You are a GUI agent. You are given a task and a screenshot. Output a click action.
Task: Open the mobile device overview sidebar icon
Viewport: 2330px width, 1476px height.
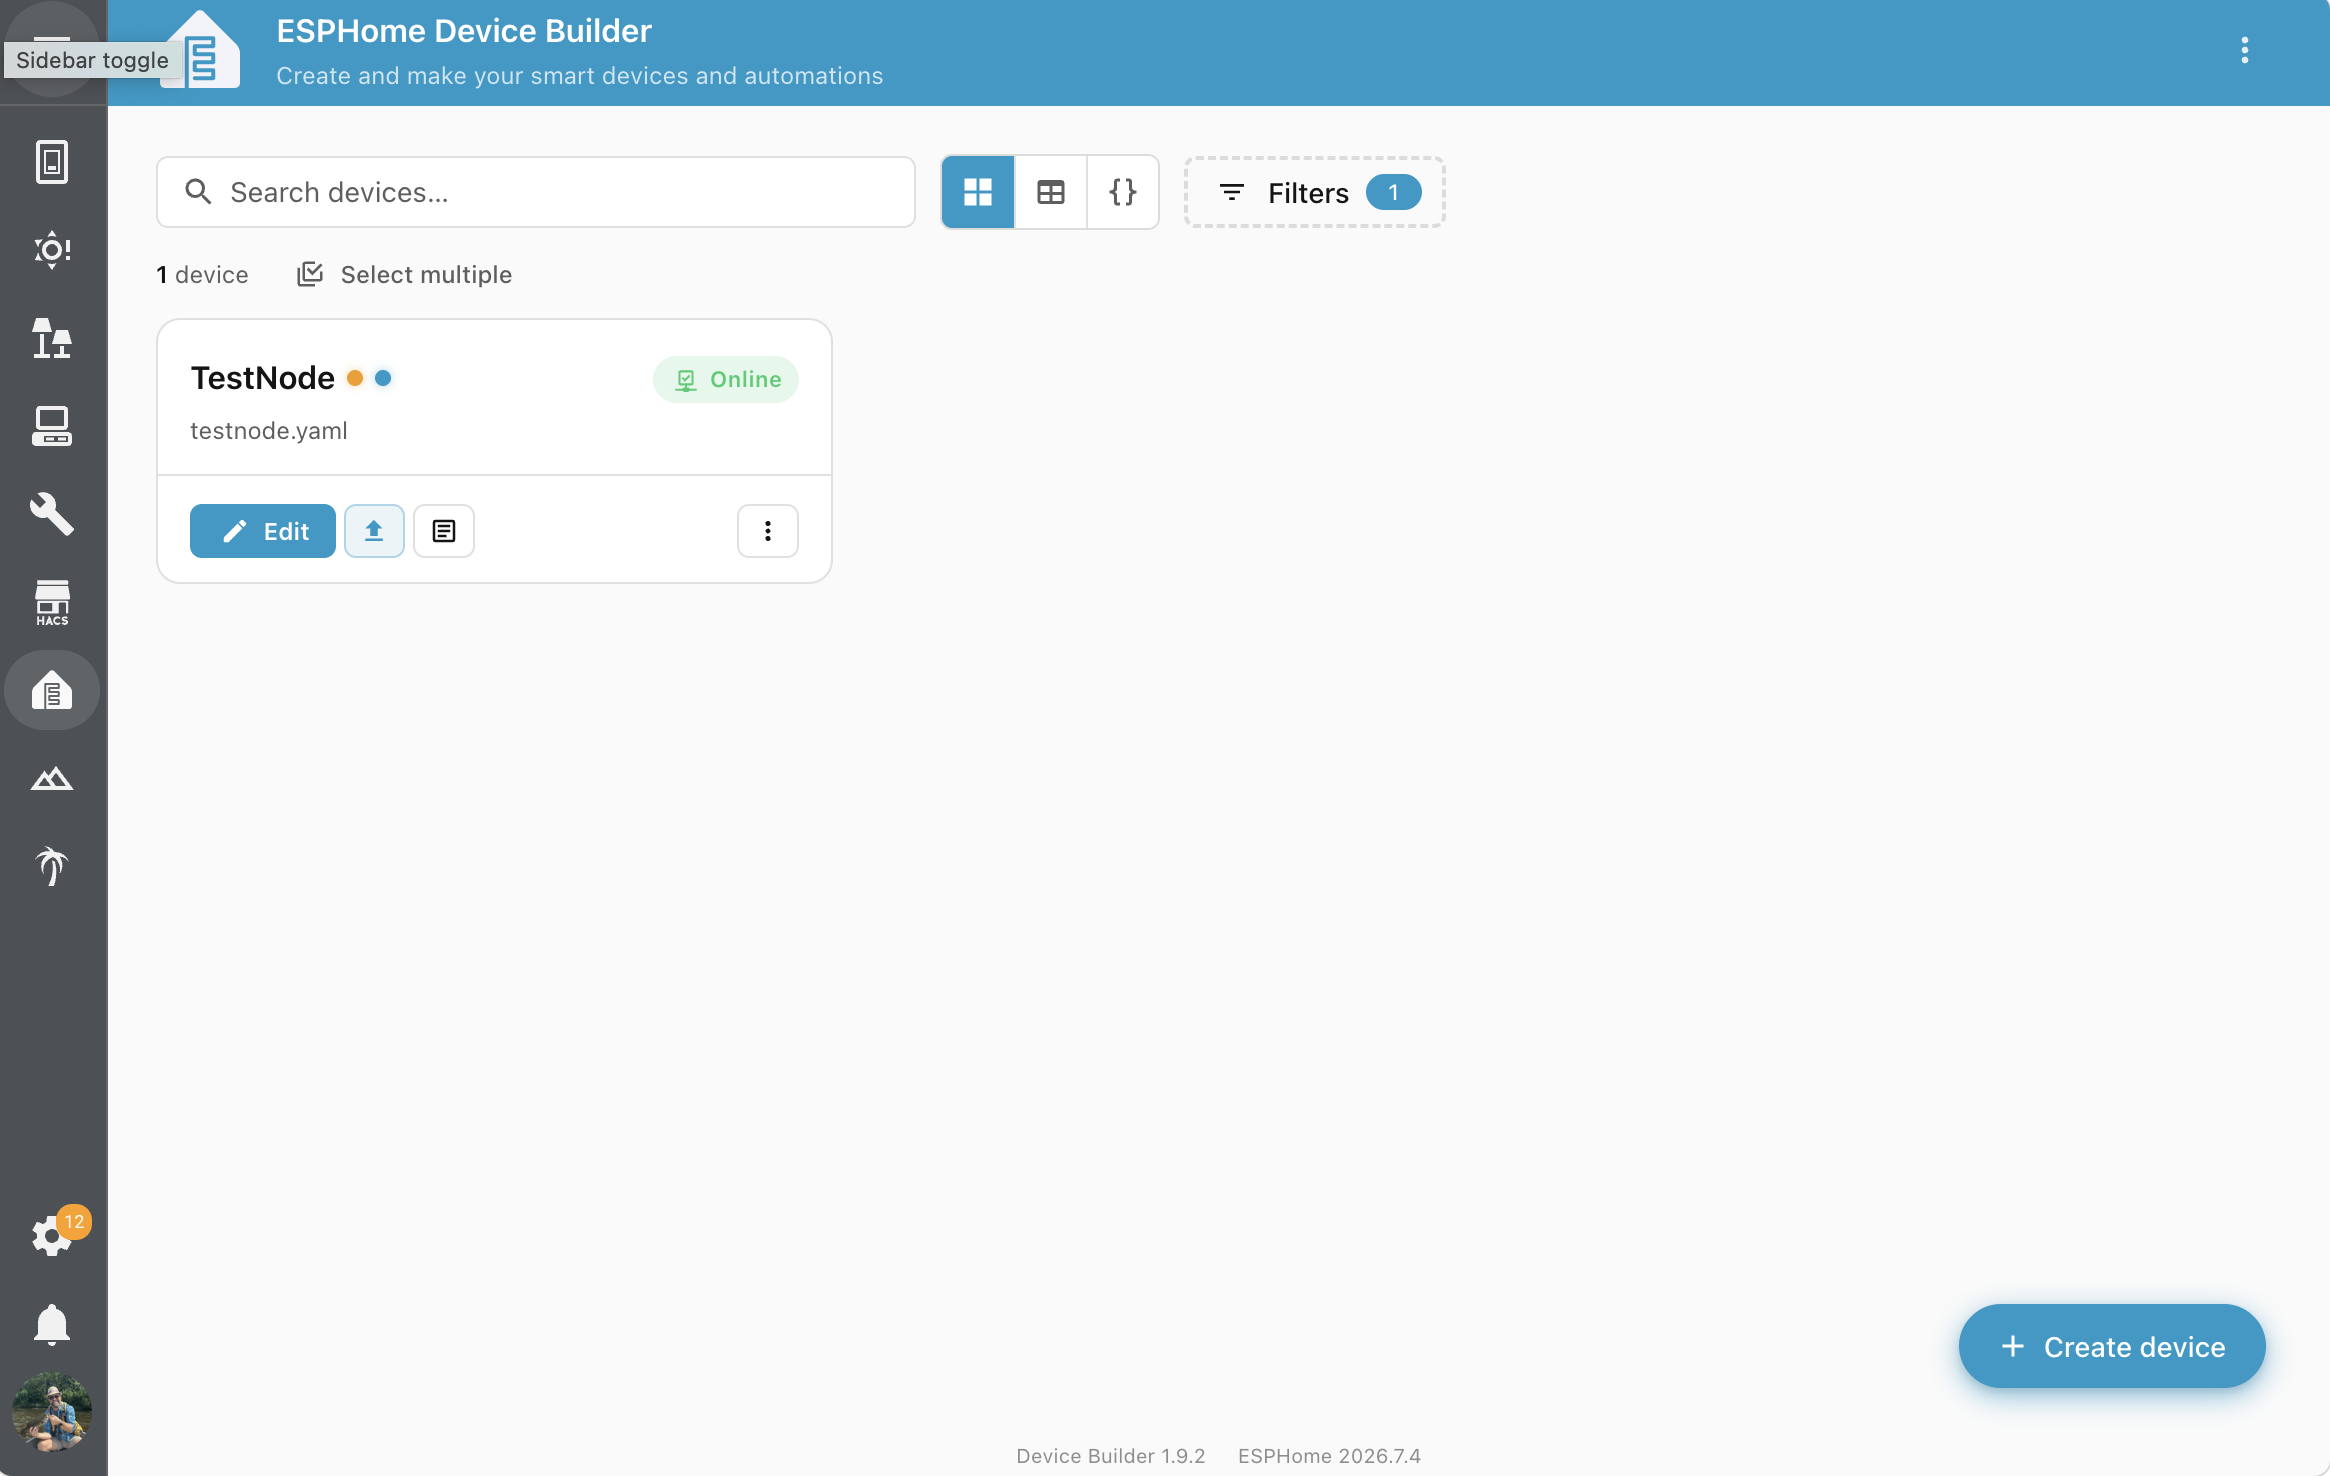pos(52,162)
